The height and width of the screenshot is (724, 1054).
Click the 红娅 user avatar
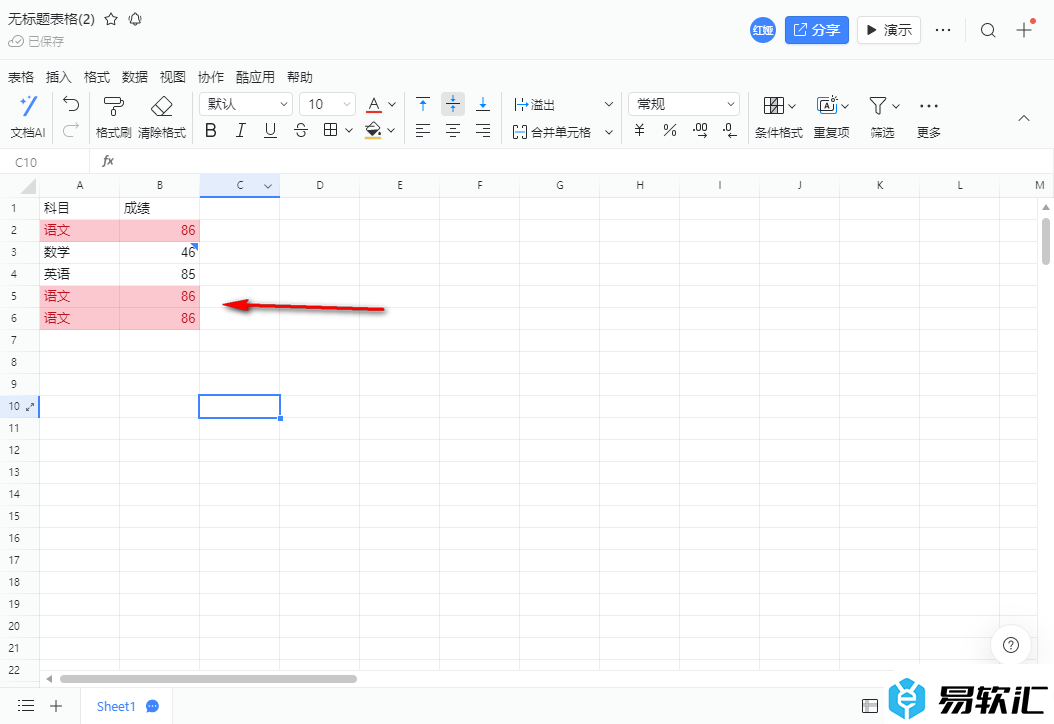pyautogui.click(x=763, y=30)
